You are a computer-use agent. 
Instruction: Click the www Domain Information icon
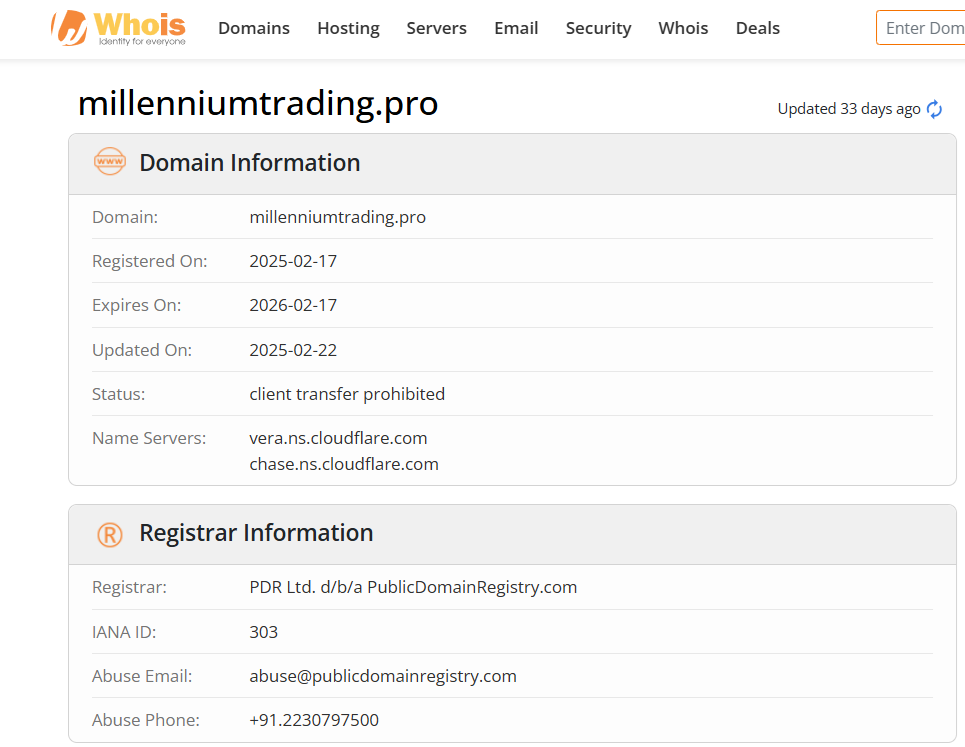tap(110, 161)
